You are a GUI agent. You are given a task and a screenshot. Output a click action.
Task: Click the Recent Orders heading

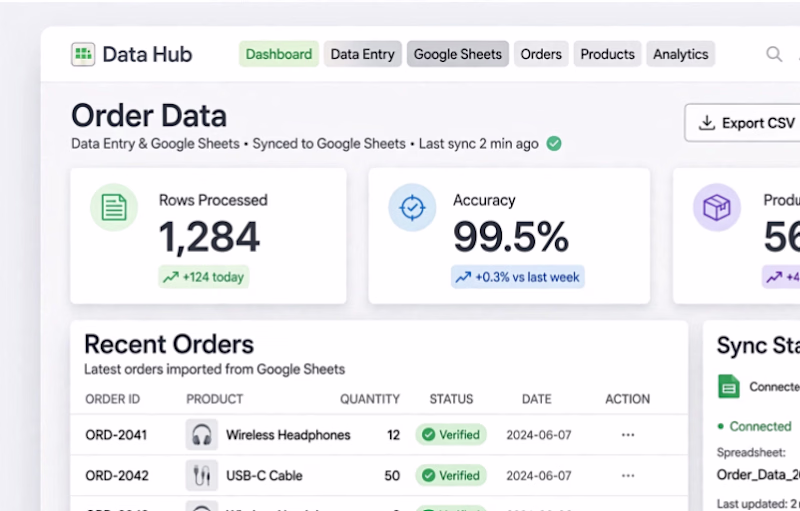pos(169,344)
